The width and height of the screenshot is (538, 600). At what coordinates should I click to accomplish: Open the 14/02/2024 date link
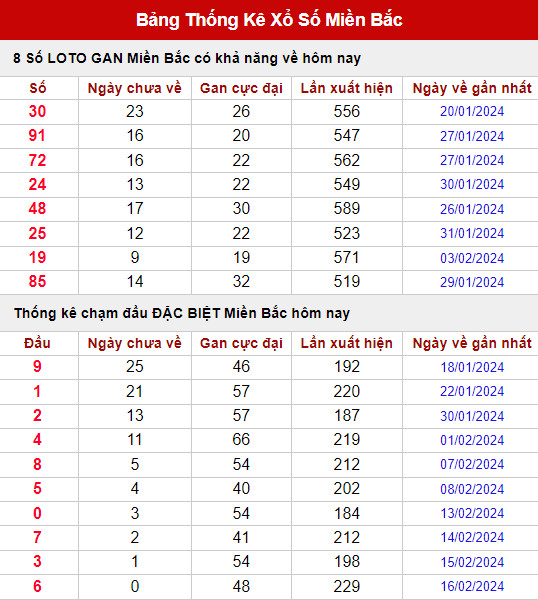click(472, 538)
